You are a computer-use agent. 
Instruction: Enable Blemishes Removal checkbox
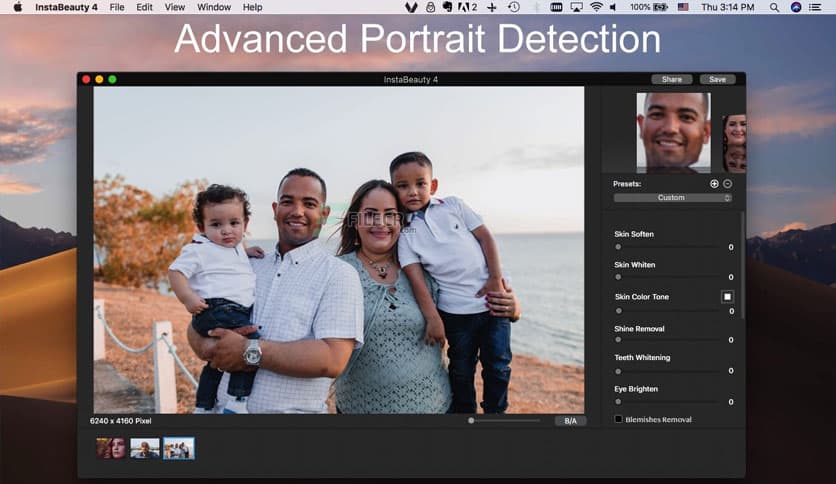tap(618, 419)
